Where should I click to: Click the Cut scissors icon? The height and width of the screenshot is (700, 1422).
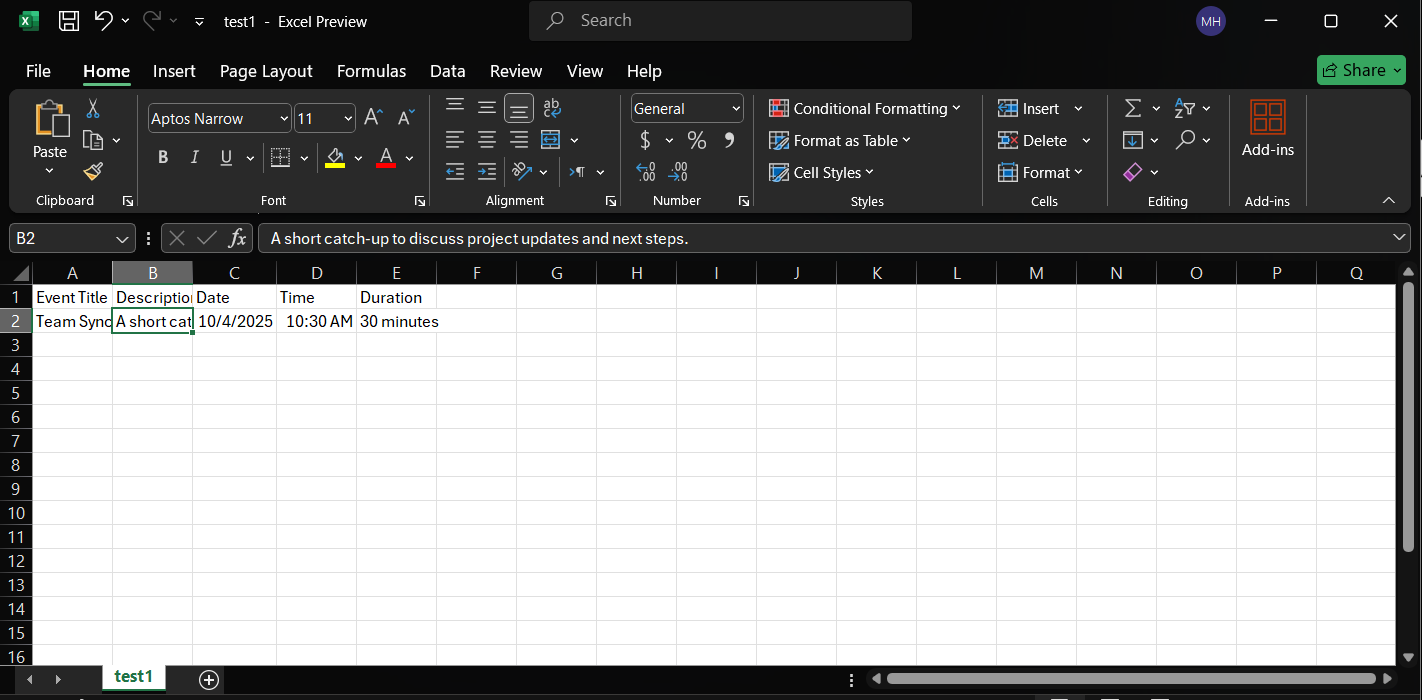pyautogui.click(x=93, y=108)
